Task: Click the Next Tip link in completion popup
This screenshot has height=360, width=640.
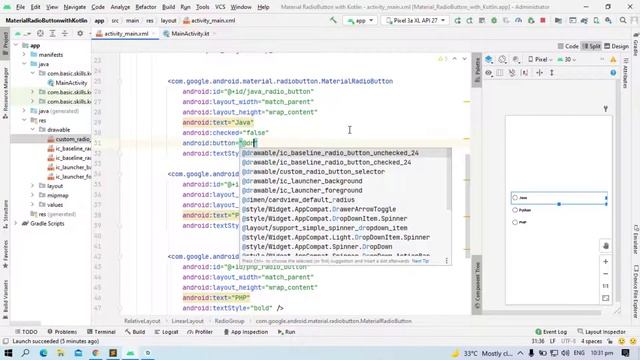Action: click(x=420, y=261)
